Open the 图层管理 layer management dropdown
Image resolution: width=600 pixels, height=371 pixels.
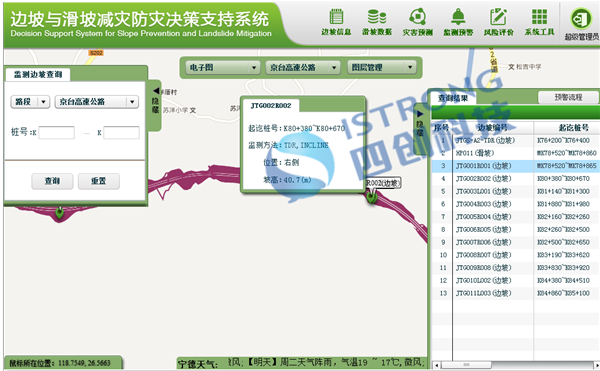pos(382,68)
